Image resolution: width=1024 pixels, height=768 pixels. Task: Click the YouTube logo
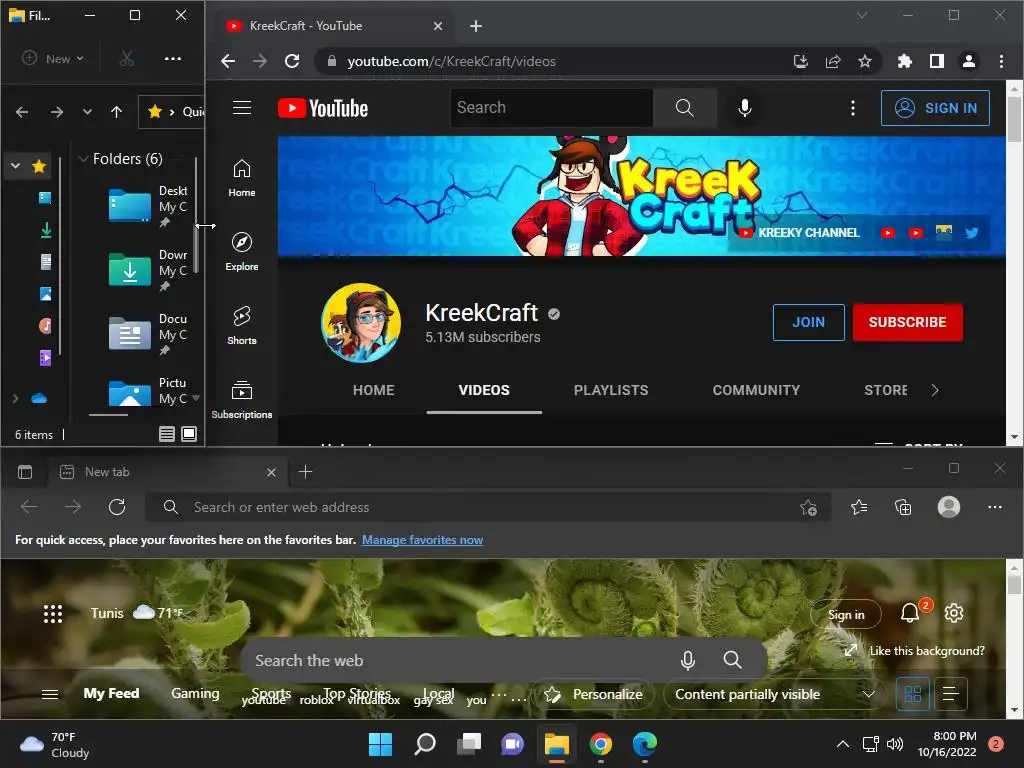(323, 108)
